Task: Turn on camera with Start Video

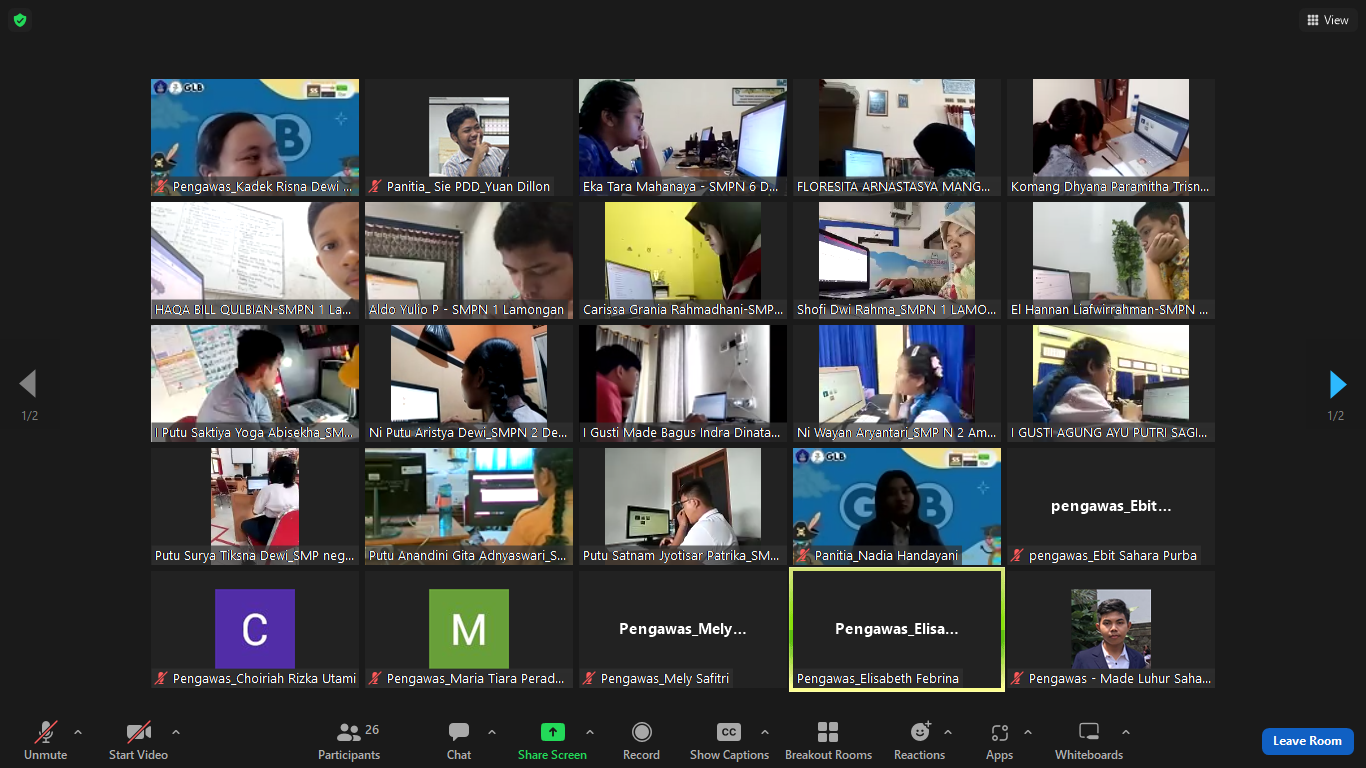Action: (x=138, y=741)
